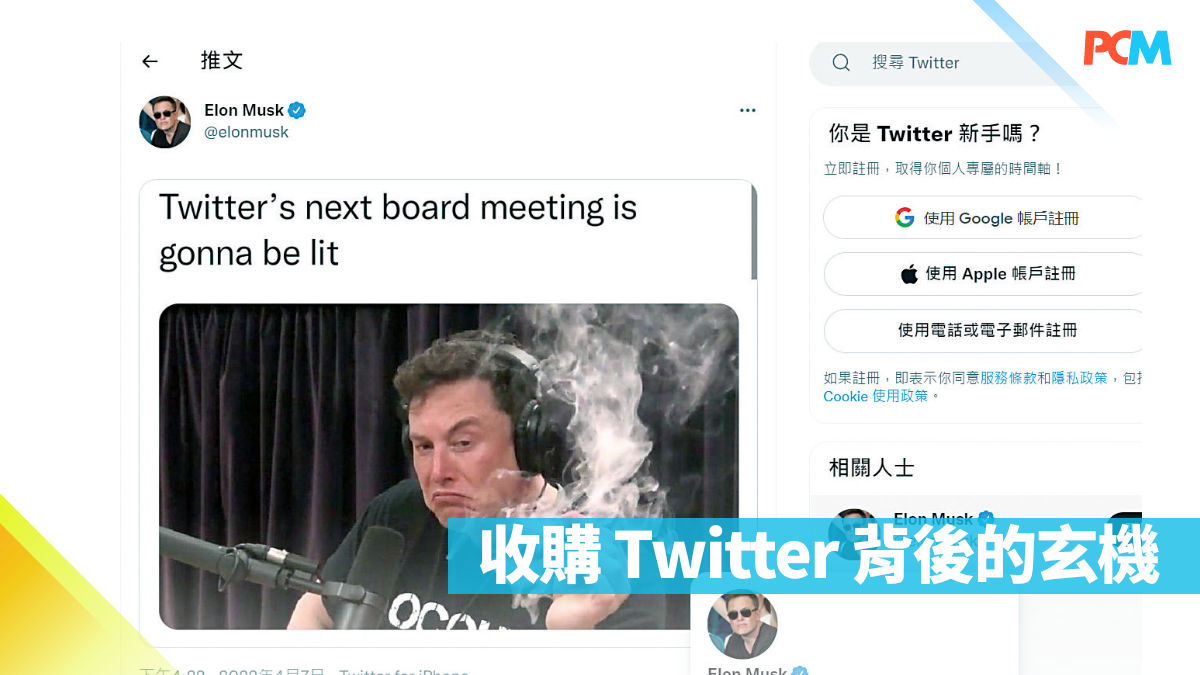Open the 隱私政策 link
The image size is (1200, 675).
coord(1079,378)
